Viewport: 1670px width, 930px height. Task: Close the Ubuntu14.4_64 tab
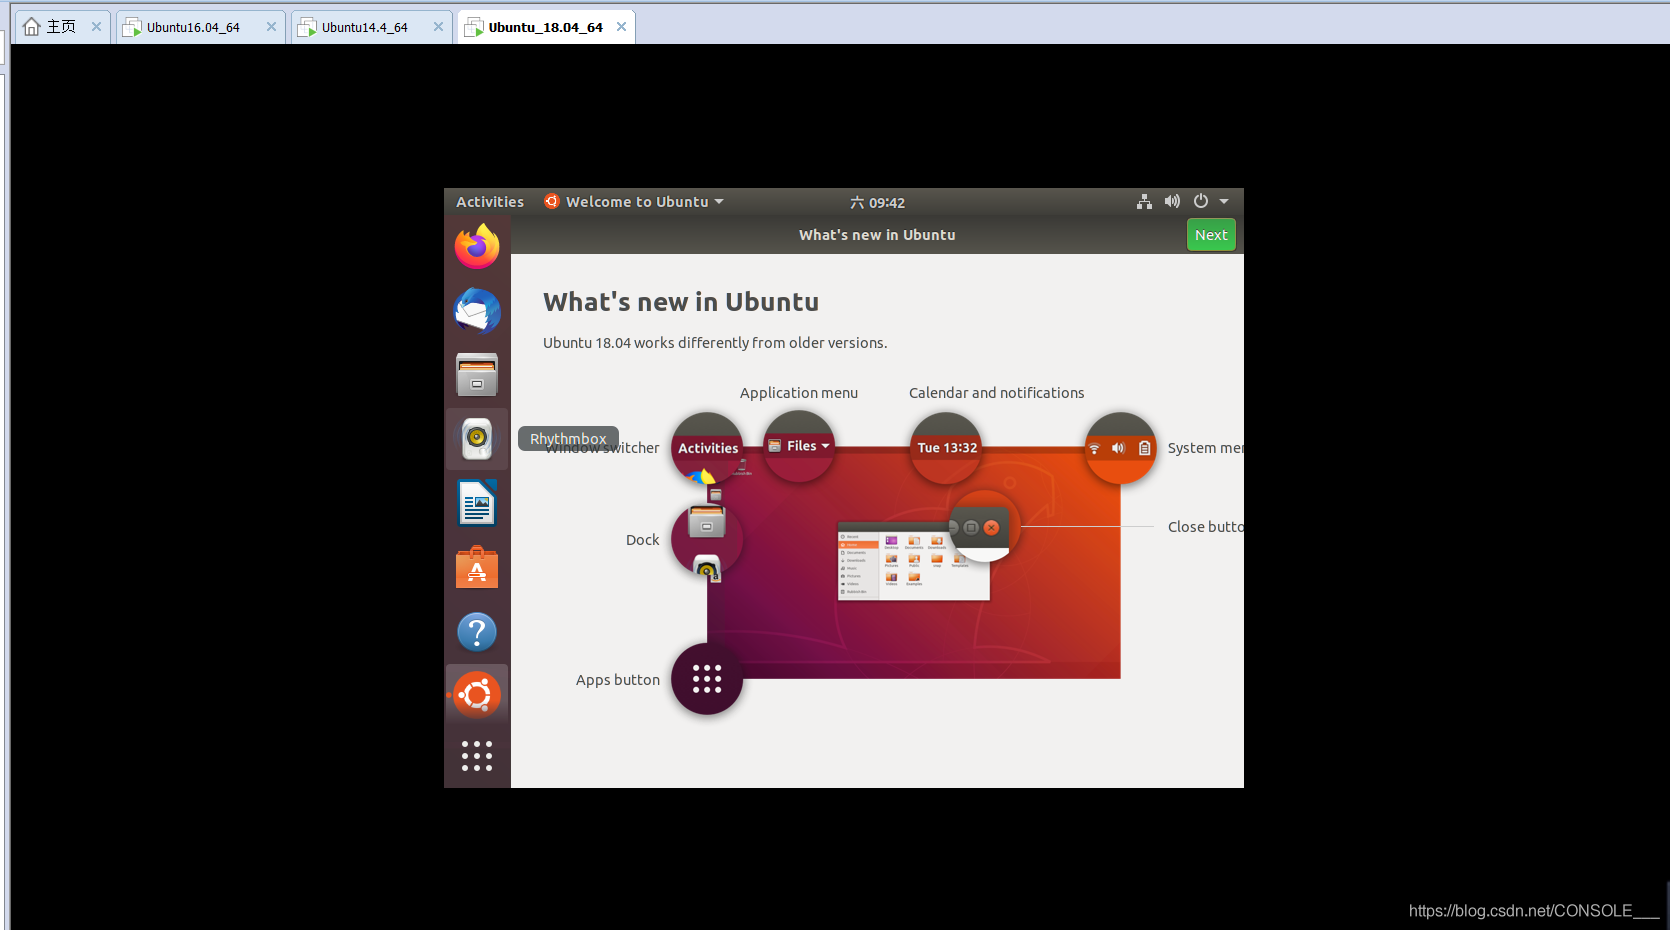pyautogui.click(x=438, y=27)
